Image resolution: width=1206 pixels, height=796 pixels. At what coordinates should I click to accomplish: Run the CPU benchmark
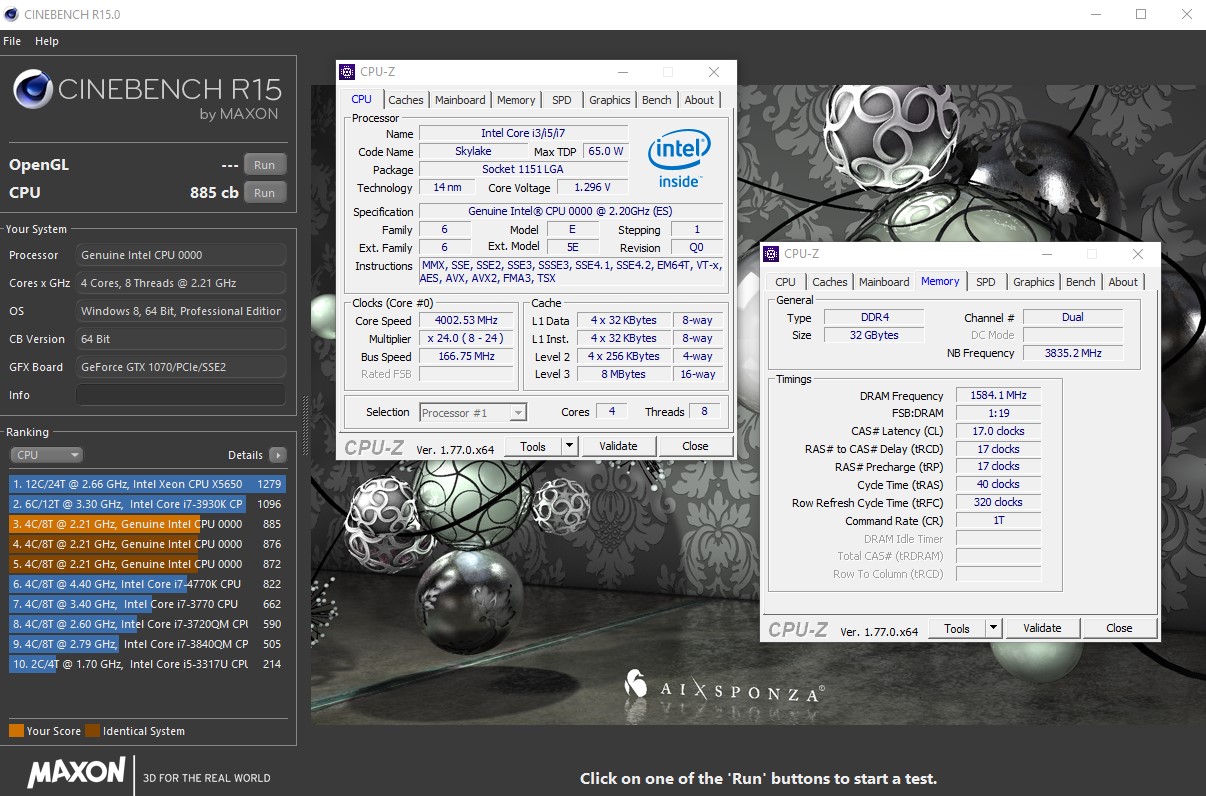click(x=264, y=193)
